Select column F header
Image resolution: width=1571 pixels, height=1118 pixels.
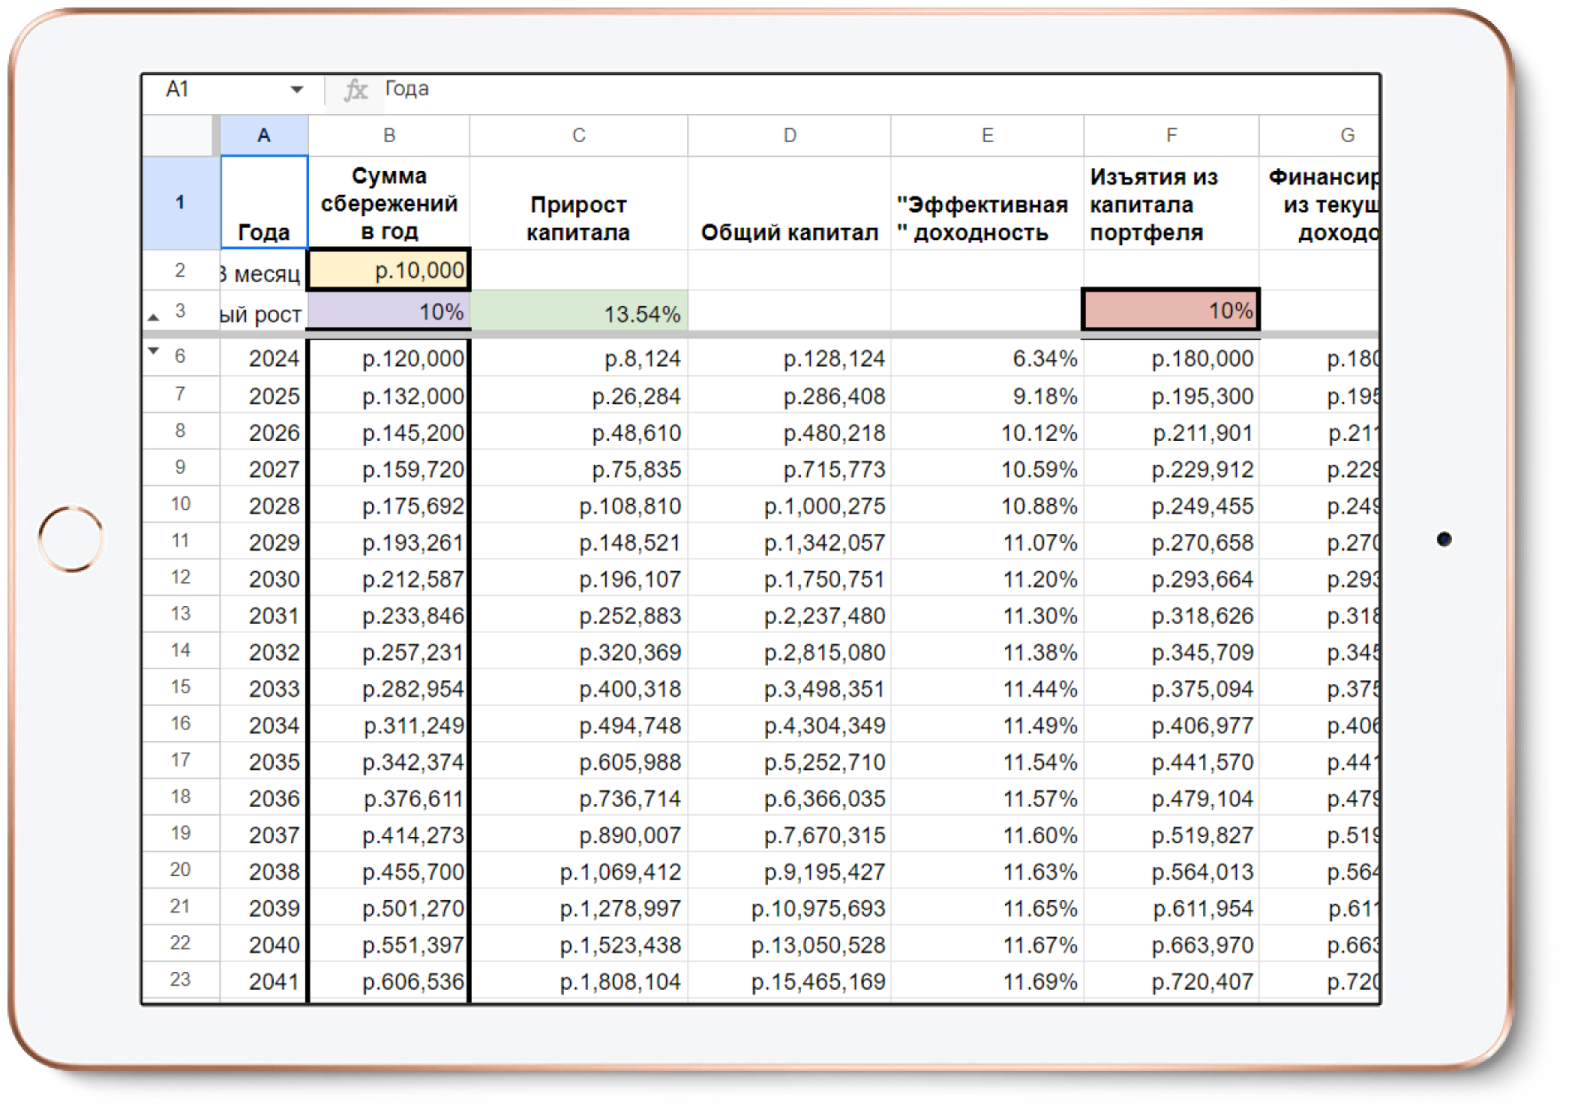(x=1171, y=135)
